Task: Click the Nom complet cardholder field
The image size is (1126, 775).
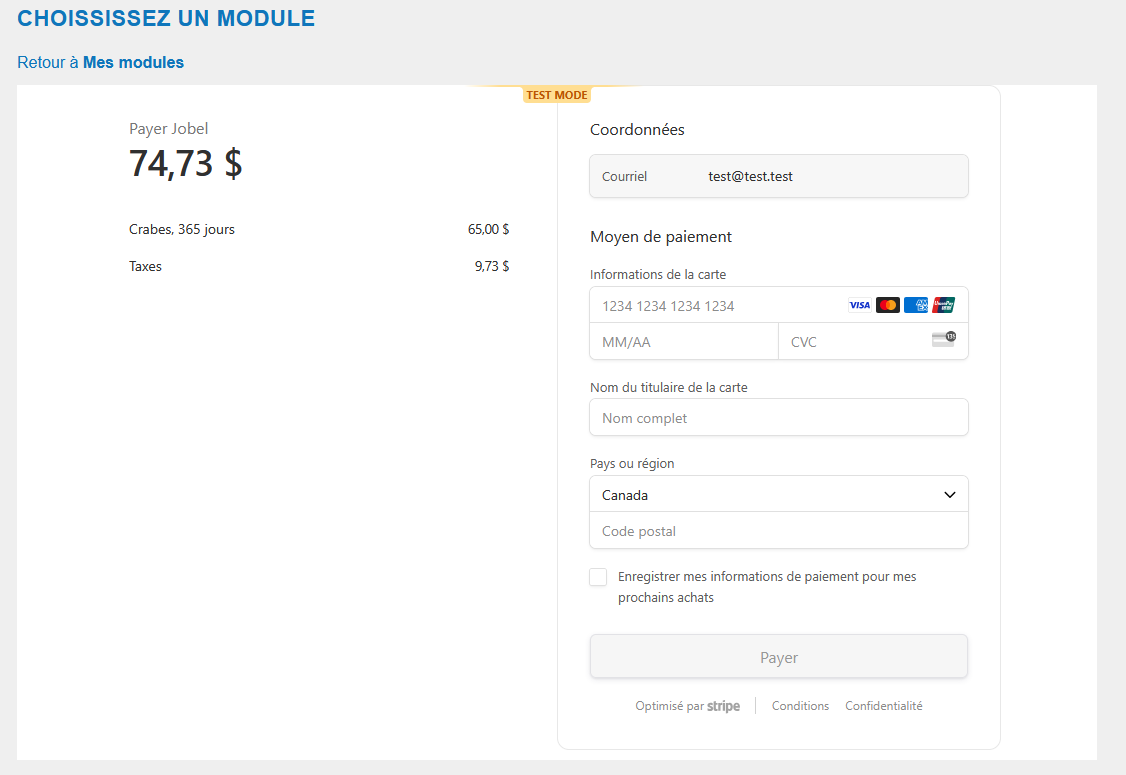Action: [x=779, y=417]
